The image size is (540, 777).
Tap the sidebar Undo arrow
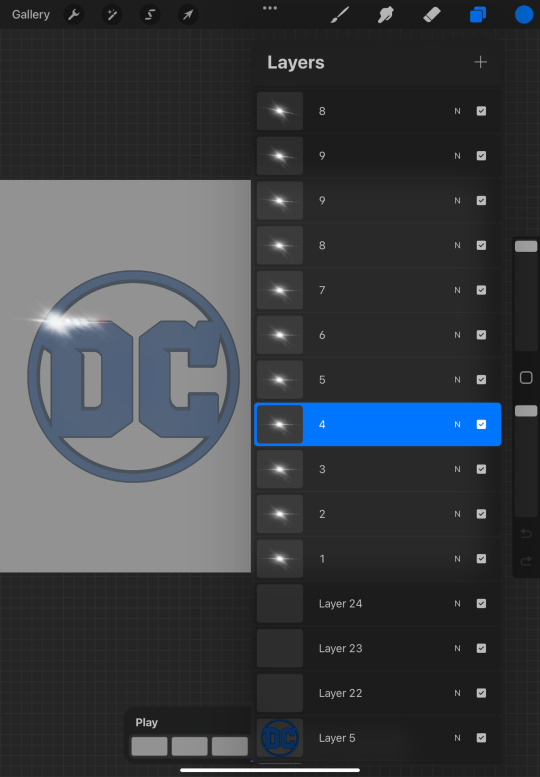[x=526, y=533]
